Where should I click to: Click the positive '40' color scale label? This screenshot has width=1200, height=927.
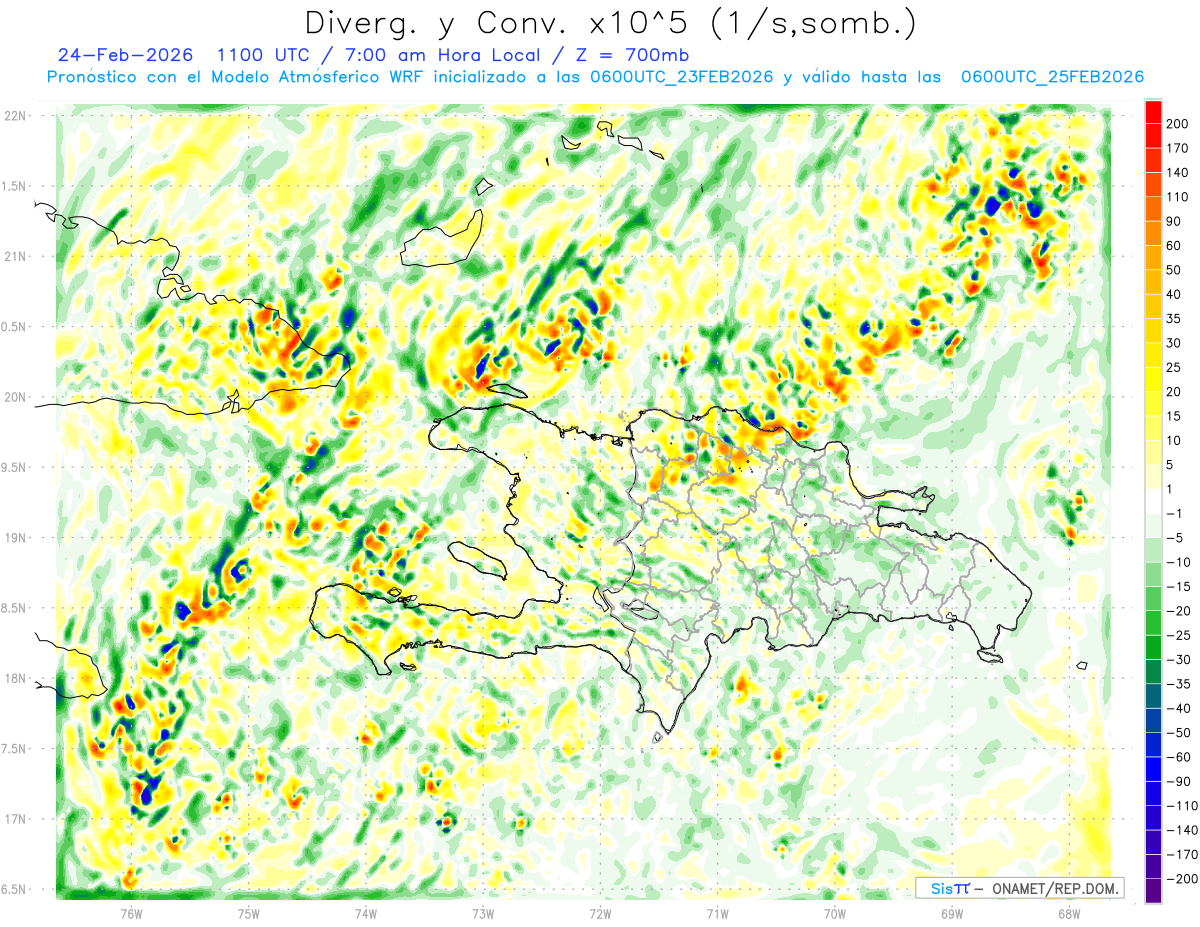(1174, 294)
